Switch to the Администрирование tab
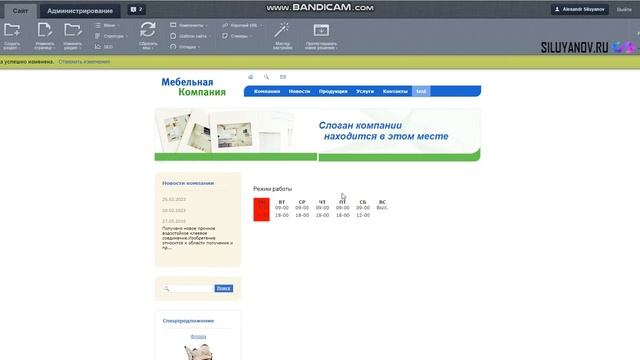The image size is (640, 360). (x=80, y=11)
